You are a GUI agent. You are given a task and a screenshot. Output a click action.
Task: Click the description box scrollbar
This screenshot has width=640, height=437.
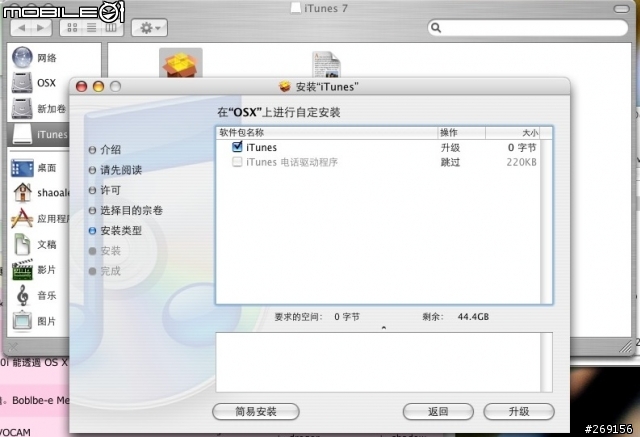click(x=546, y=362)
